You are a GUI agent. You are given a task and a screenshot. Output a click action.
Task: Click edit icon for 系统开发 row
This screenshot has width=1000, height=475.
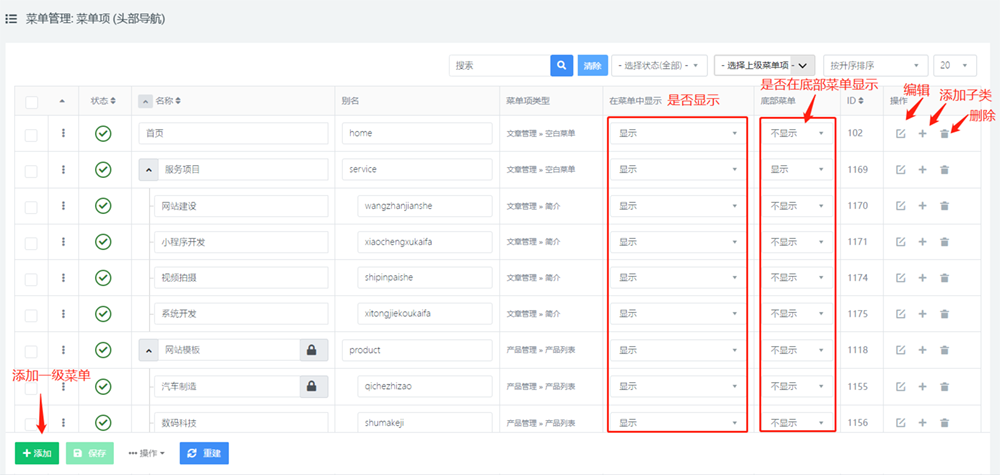(x=900, y=314)
